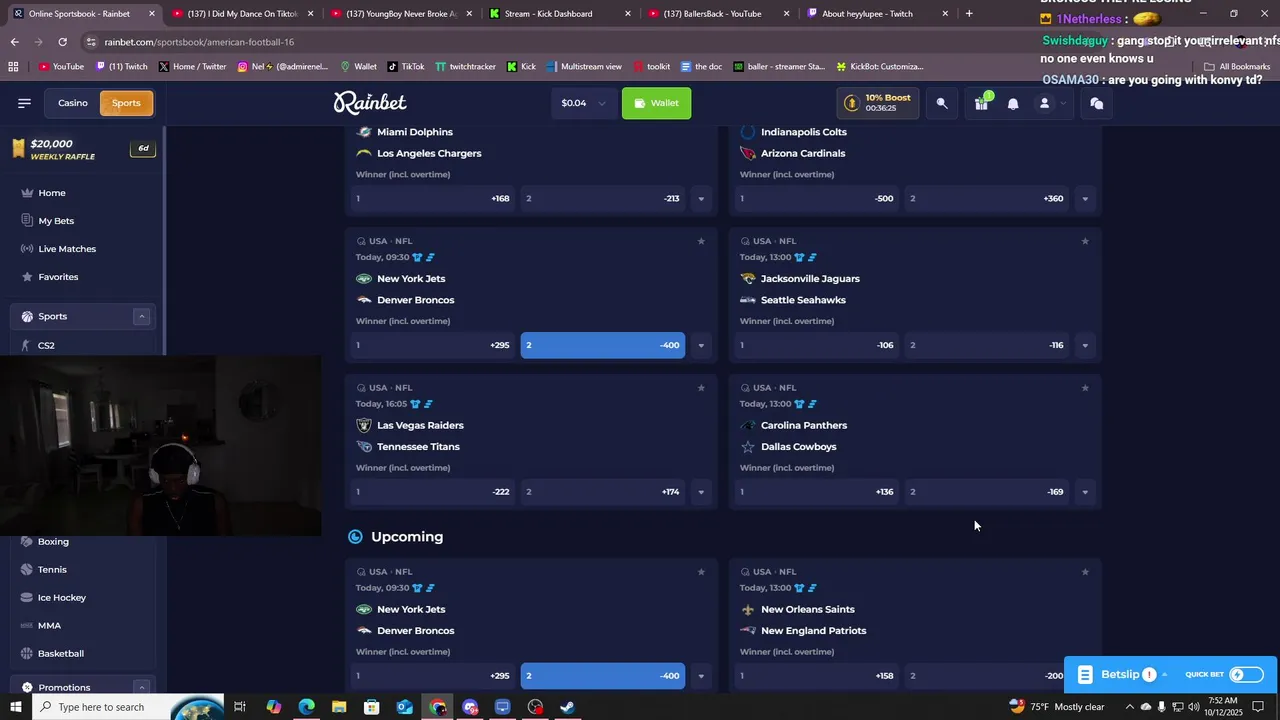The width and height of the screenshot is (1280, 720).
Task: Open Discord from the taskbar
Action: click(470, 707)
